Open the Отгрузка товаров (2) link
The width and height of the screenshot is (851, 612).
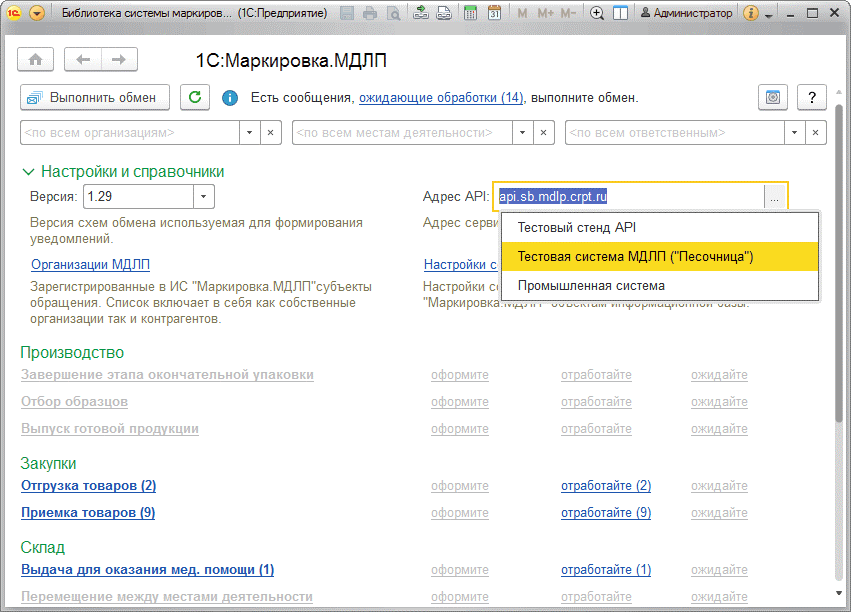pyautogui.click(x=88, y=486)
